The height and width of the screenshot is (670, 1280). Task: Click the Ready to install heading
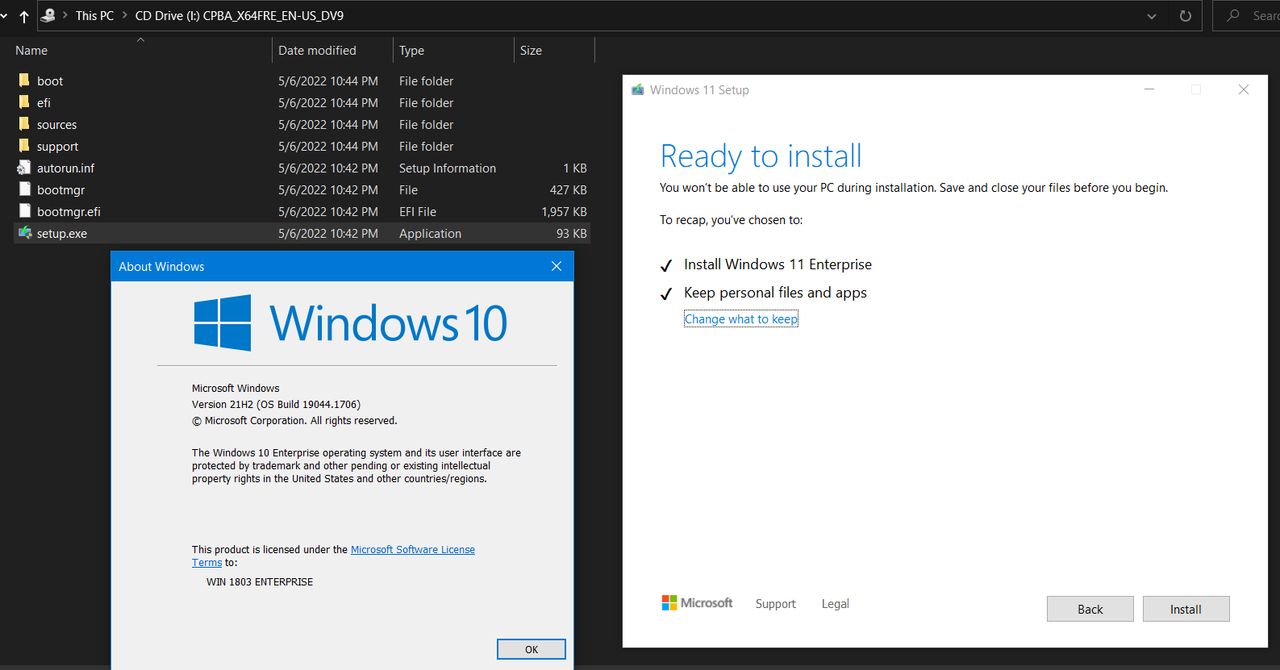coord(761,156)
